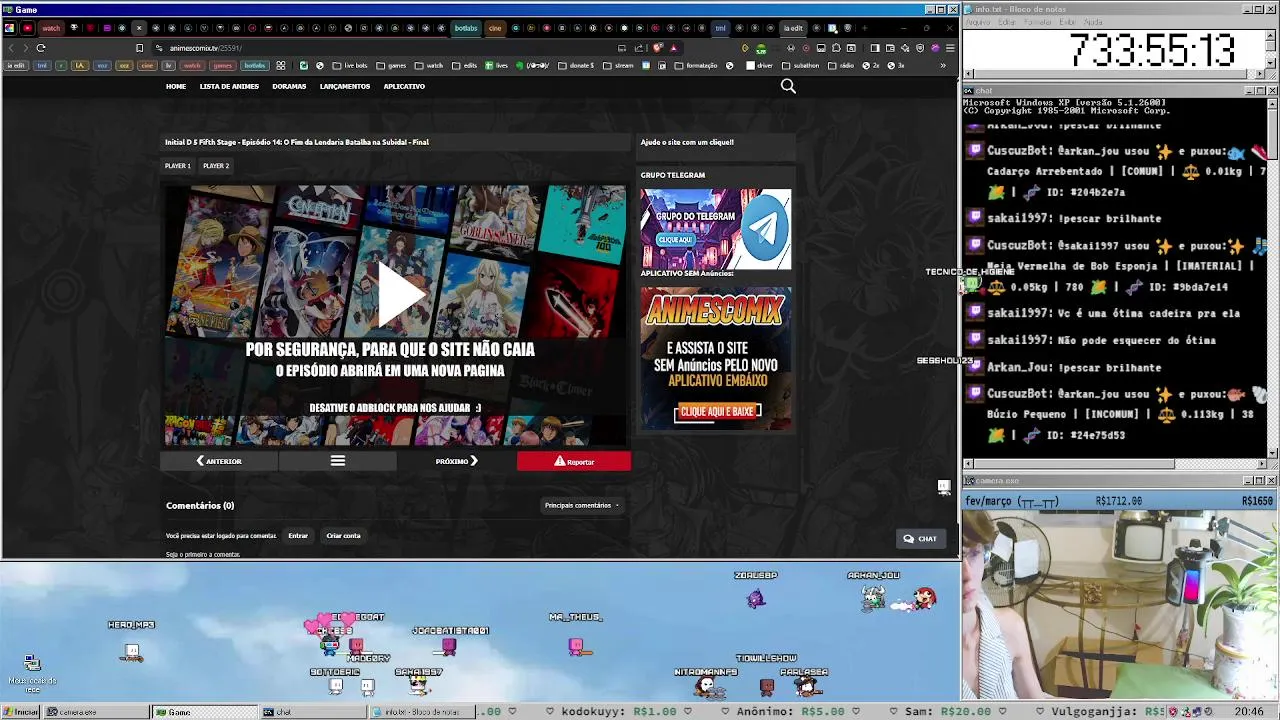
Task: Go to ANTERIOR episode
Action: click(x=219, y=461)
